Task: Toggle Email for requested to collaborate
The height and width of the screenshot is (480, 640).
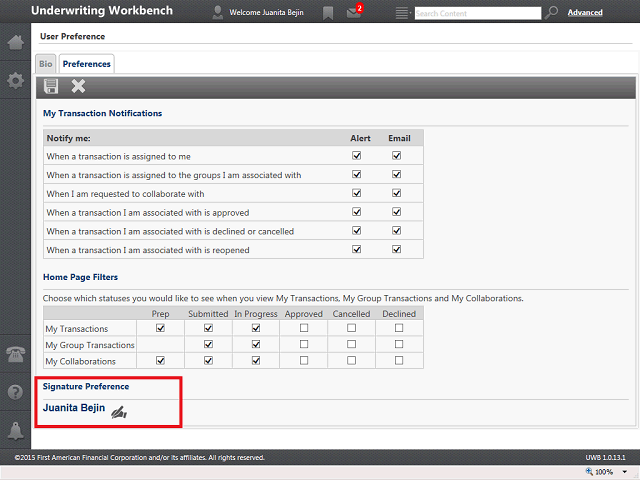Action: [396, 193]
